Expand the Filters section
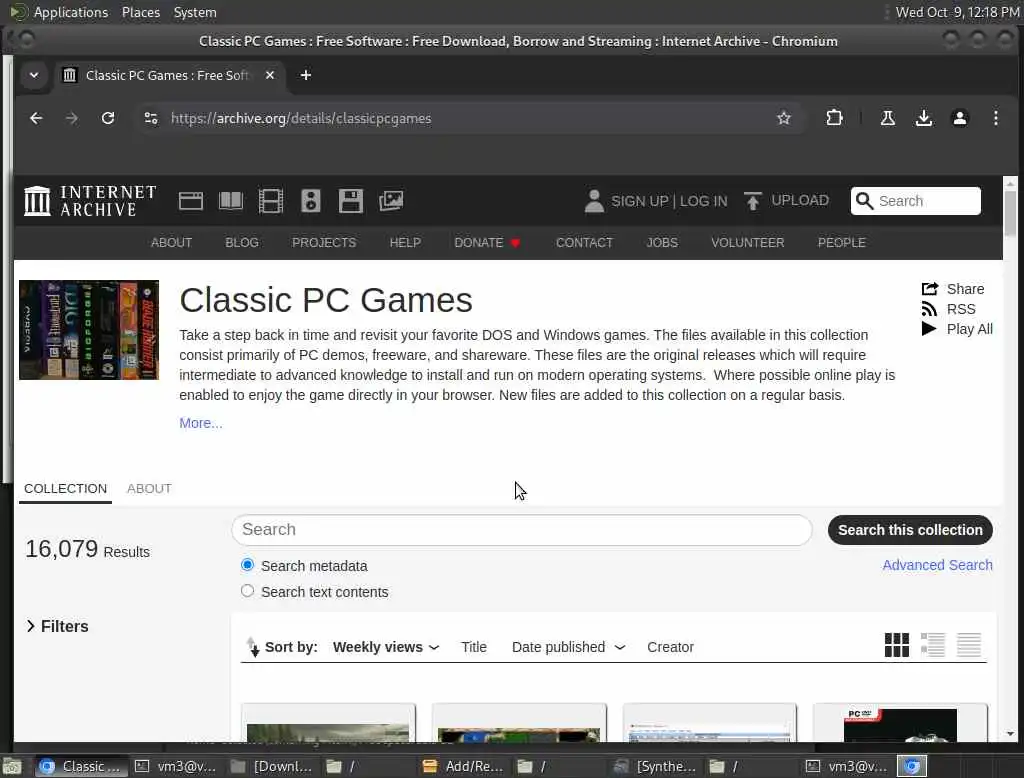1024x778 pixels. click(57, 626)
